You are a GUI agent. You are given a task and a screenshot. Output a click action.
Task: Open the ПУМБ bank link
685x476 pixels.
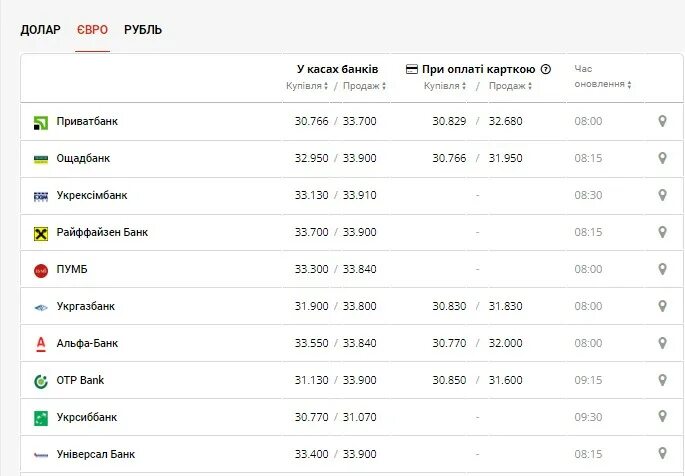(72, 269)
